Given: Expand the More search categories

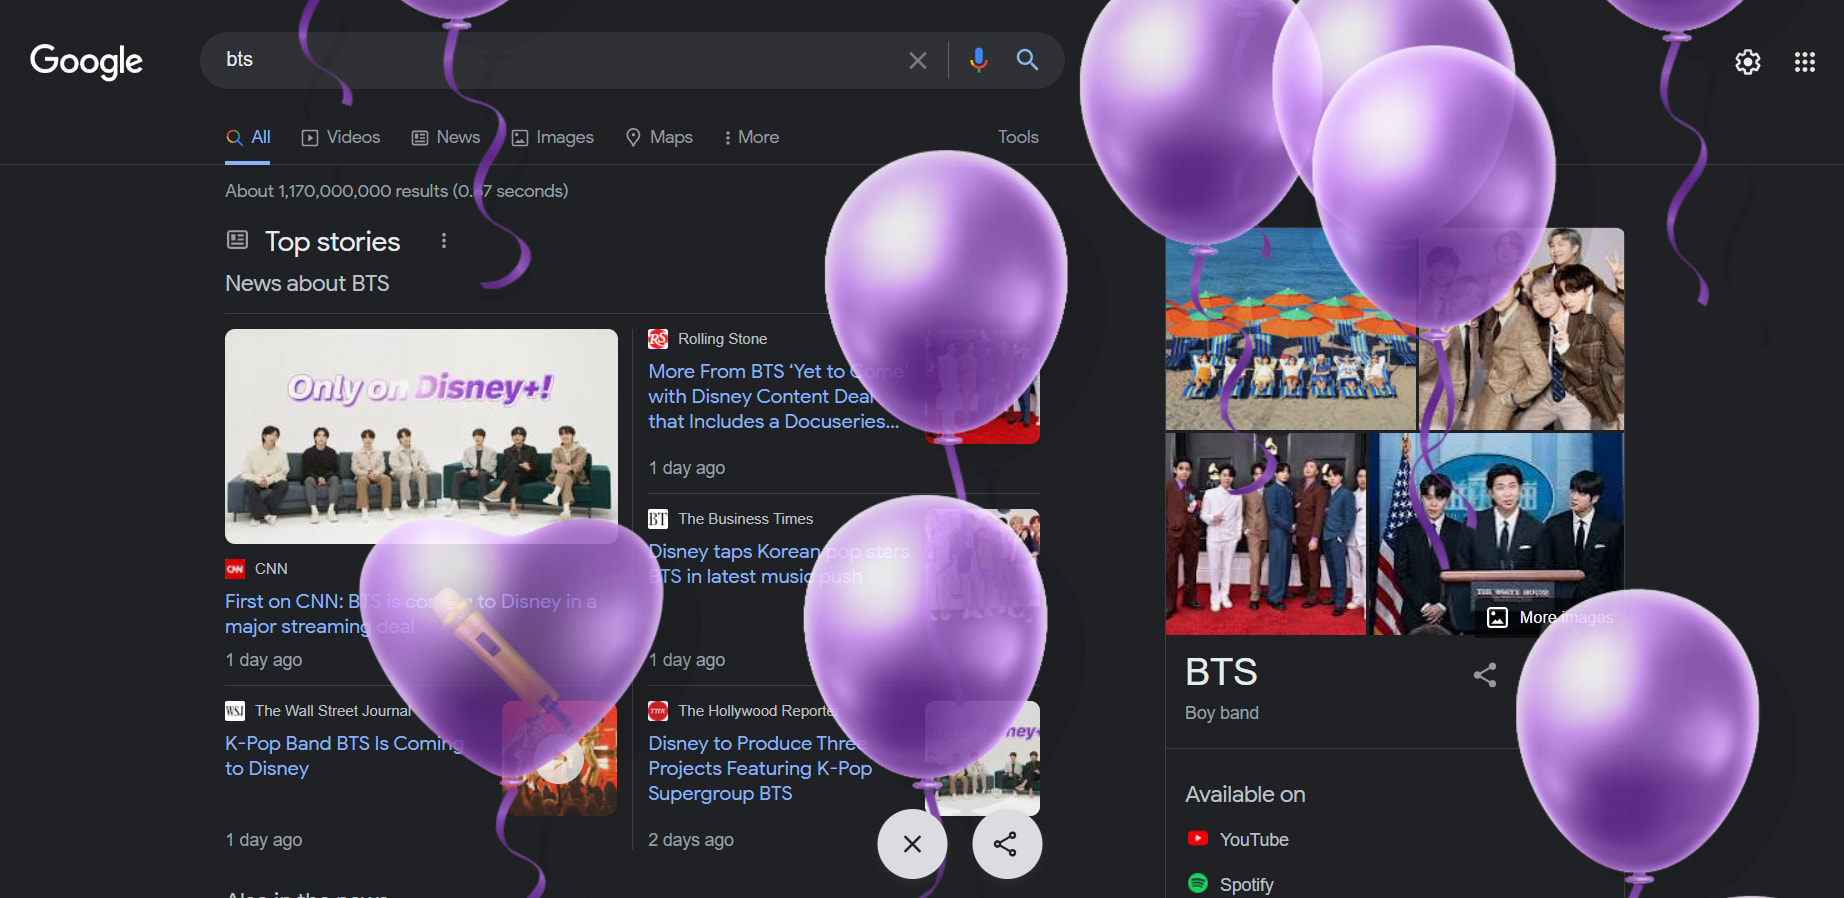Looking at the screenshot, I should 751,137.
